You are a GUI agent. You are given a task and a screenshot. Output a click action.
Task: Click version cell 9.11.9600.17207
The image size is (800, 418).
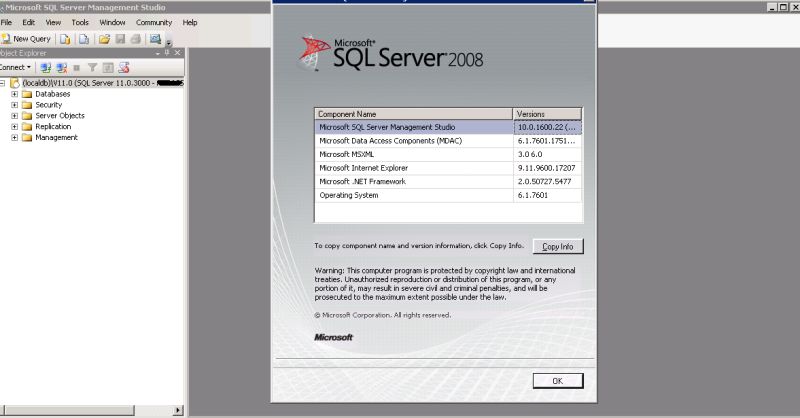point(547,168)
